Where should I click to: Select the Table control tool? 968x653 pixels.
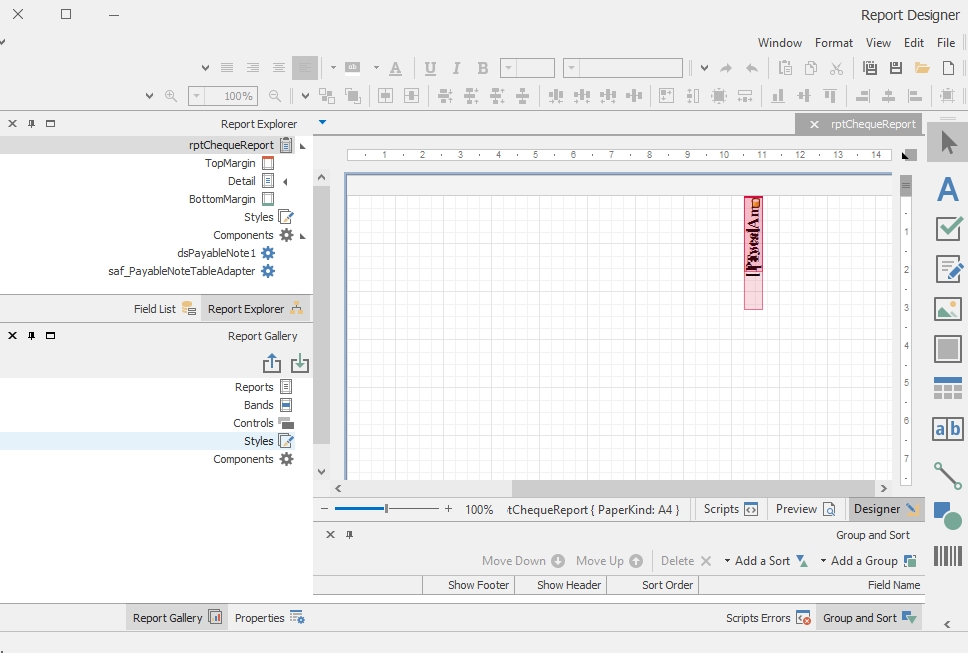click(947, 388)
